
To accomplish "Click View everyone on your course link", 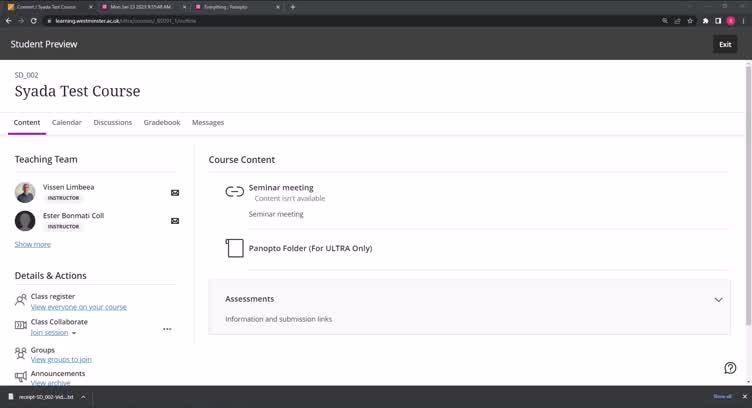I will coord(79,307).
